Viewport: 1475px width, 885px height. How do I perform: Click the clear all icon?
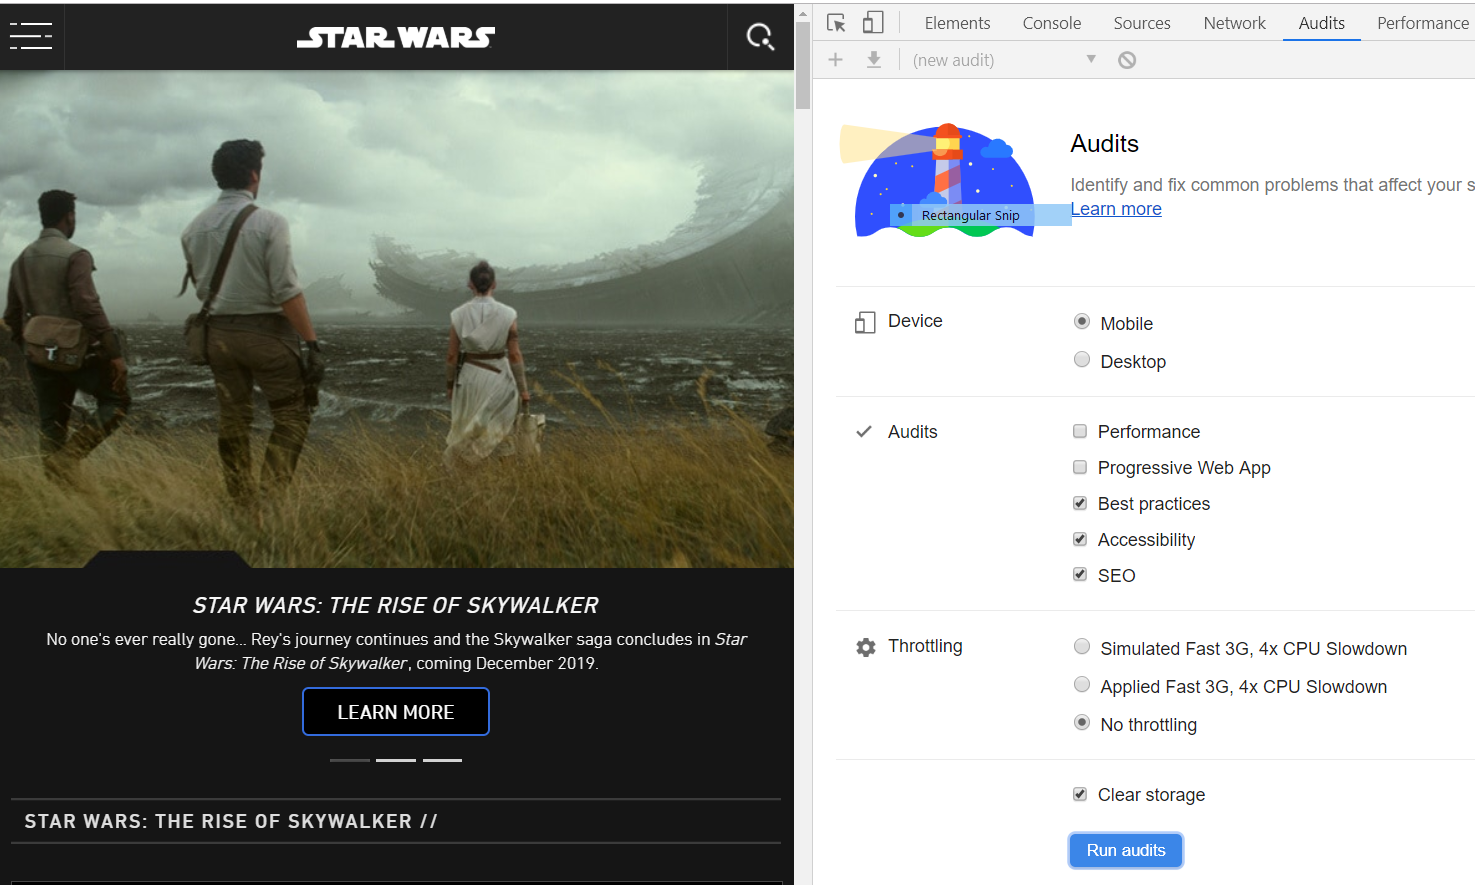point(1127,60)
